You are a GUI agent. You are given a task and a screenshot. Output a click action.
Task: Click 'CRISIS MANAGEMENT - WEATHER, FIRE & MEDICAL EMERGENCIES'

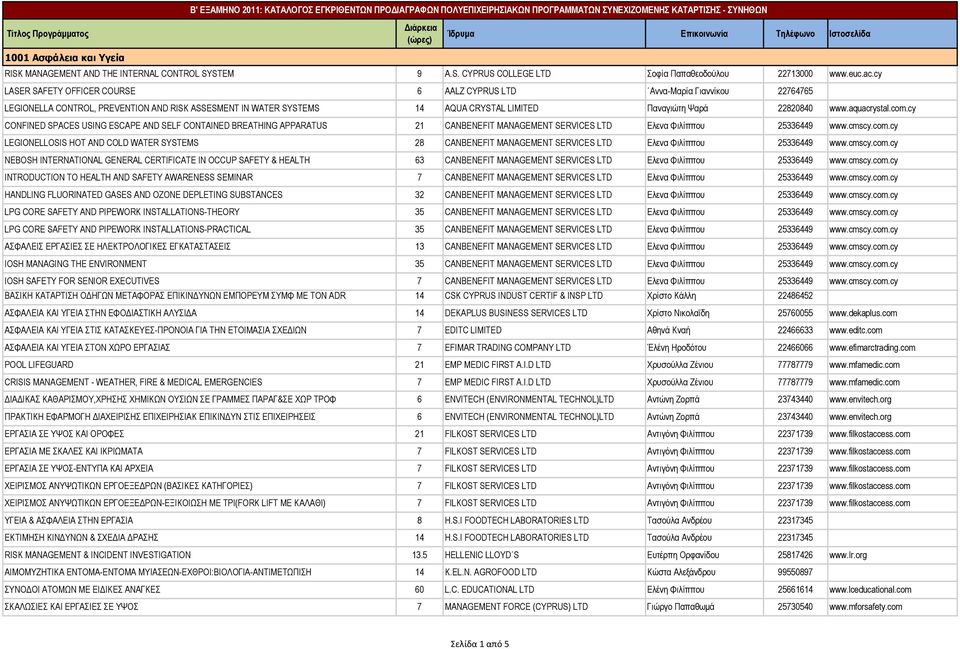[133, 382]
